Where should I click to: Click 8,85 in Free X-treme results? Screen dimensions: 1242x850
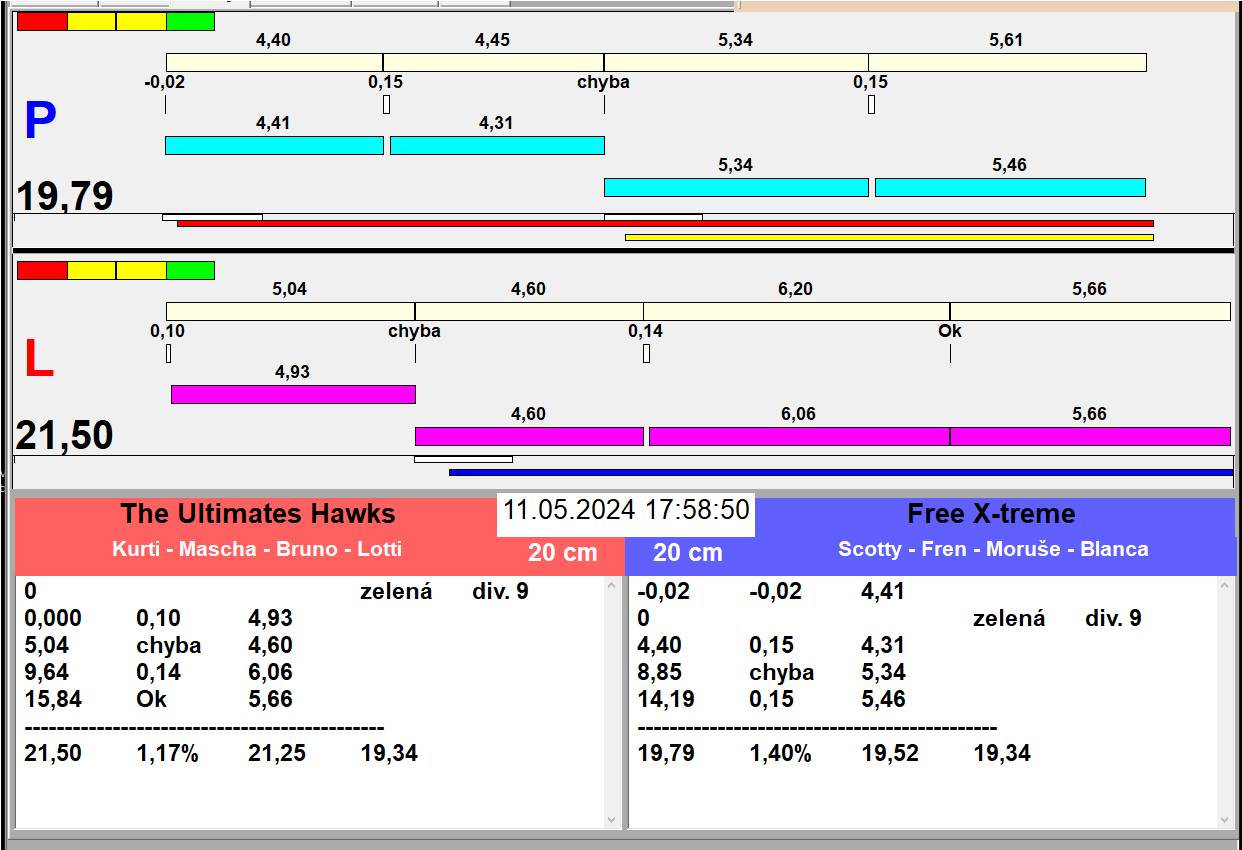pos(660,672)
